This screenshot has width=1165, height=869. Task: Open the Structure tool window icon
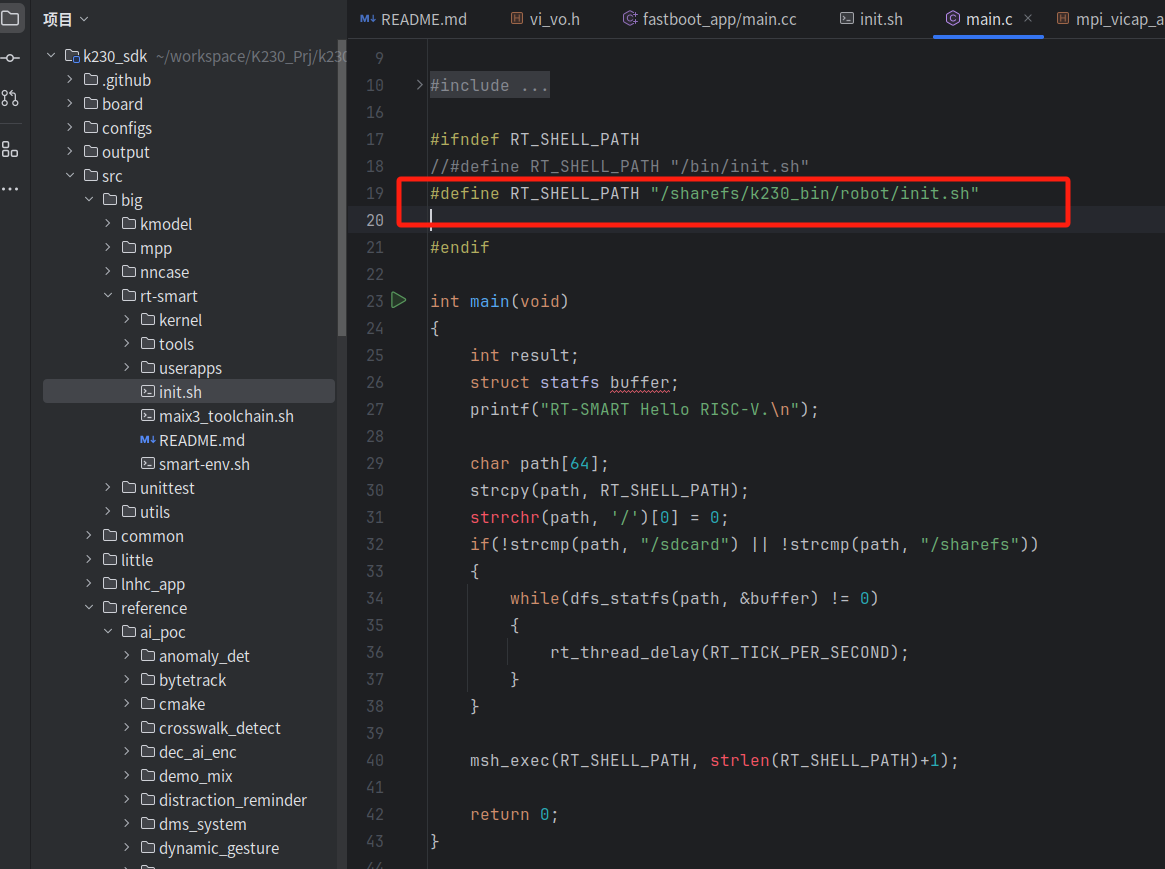[x=10, y=149]
